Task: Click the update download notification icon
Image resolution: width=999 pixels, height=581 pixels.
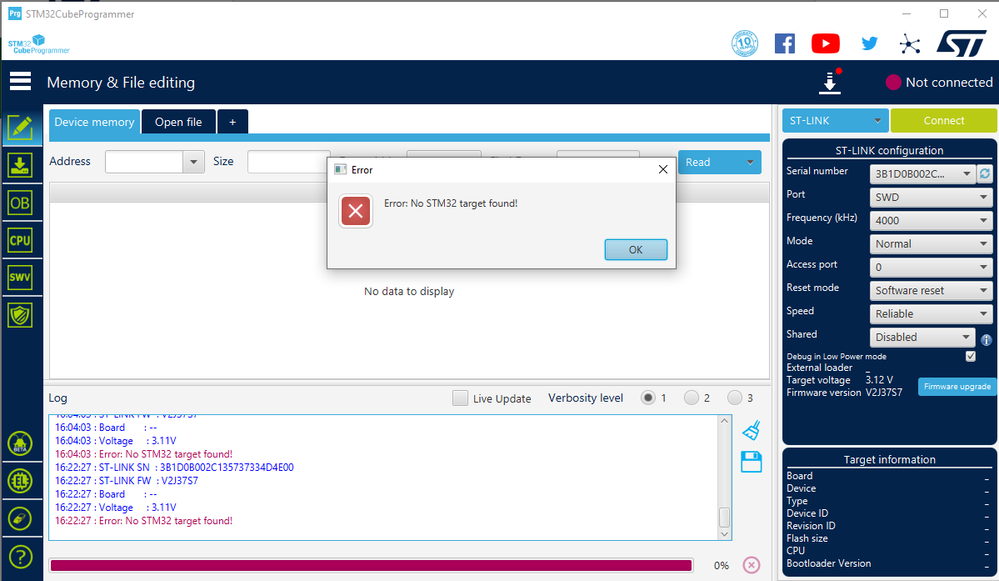Action: tap(830, 82)
